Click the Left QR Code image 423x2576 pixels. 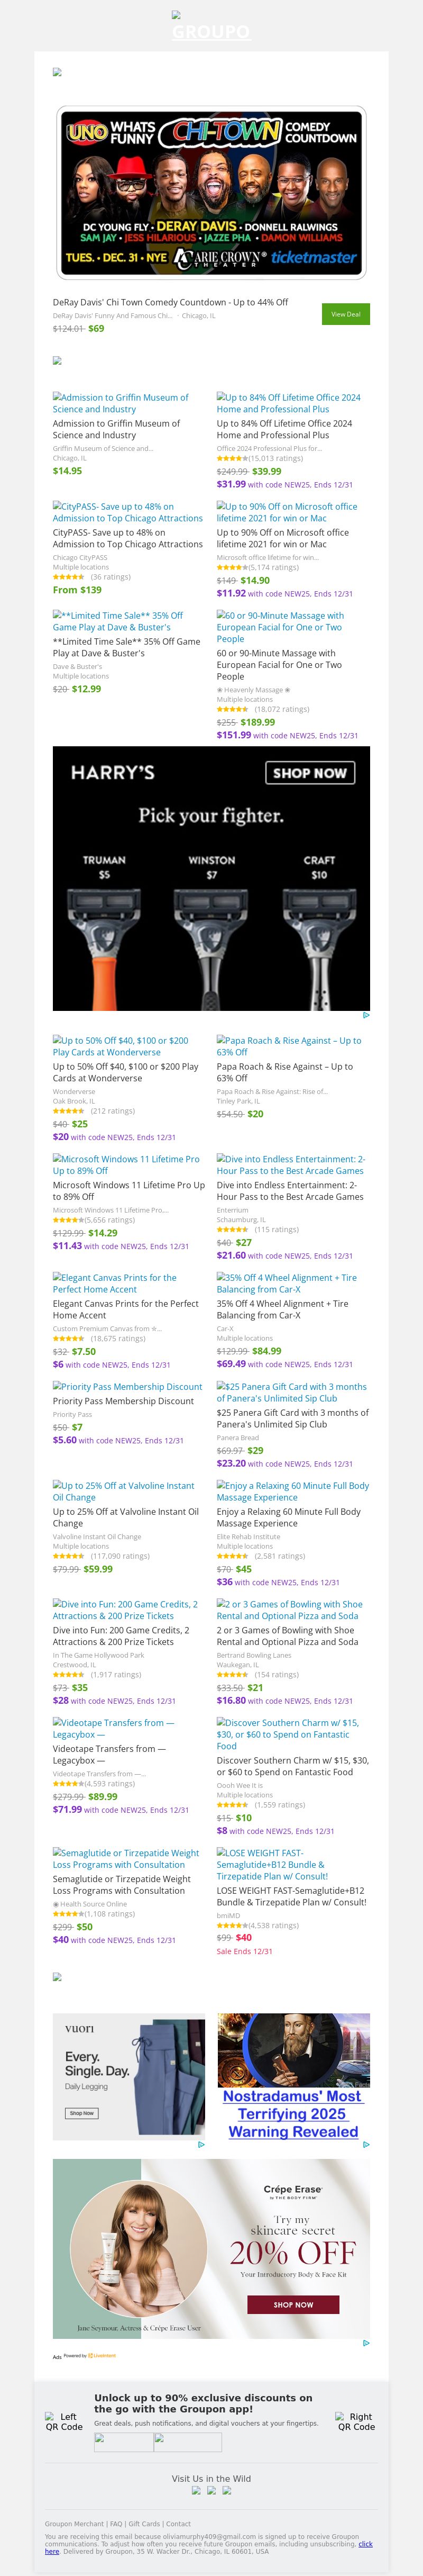click(64, 2421)
